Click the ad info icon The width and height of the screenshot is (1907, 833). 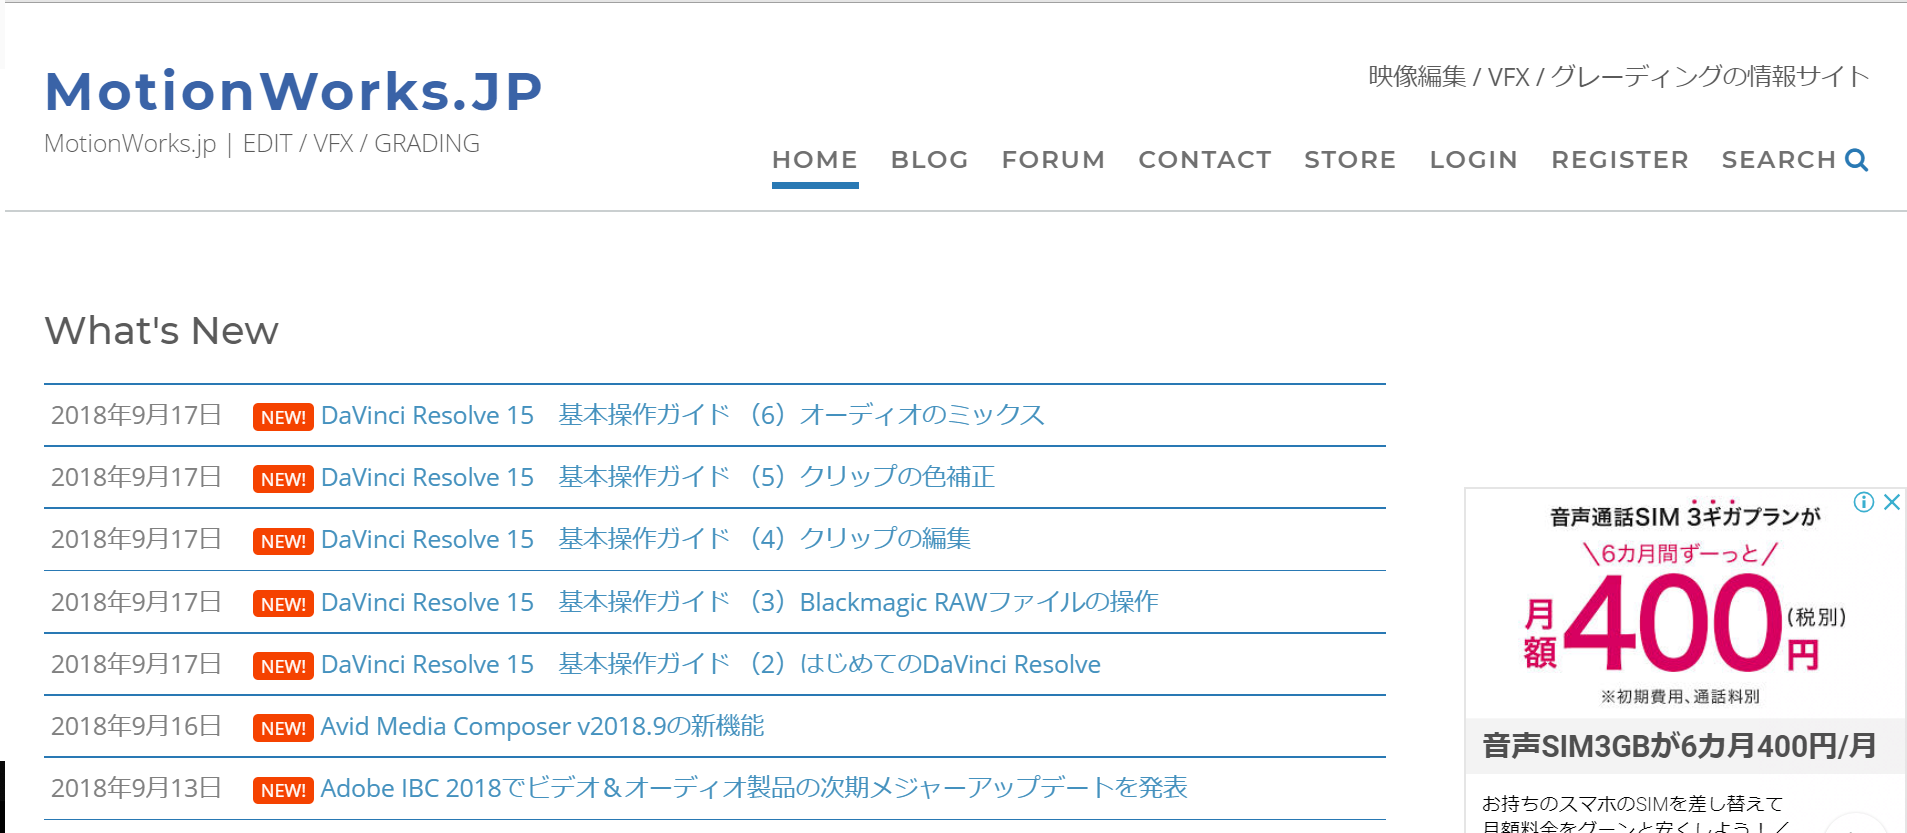point(1863,502)
